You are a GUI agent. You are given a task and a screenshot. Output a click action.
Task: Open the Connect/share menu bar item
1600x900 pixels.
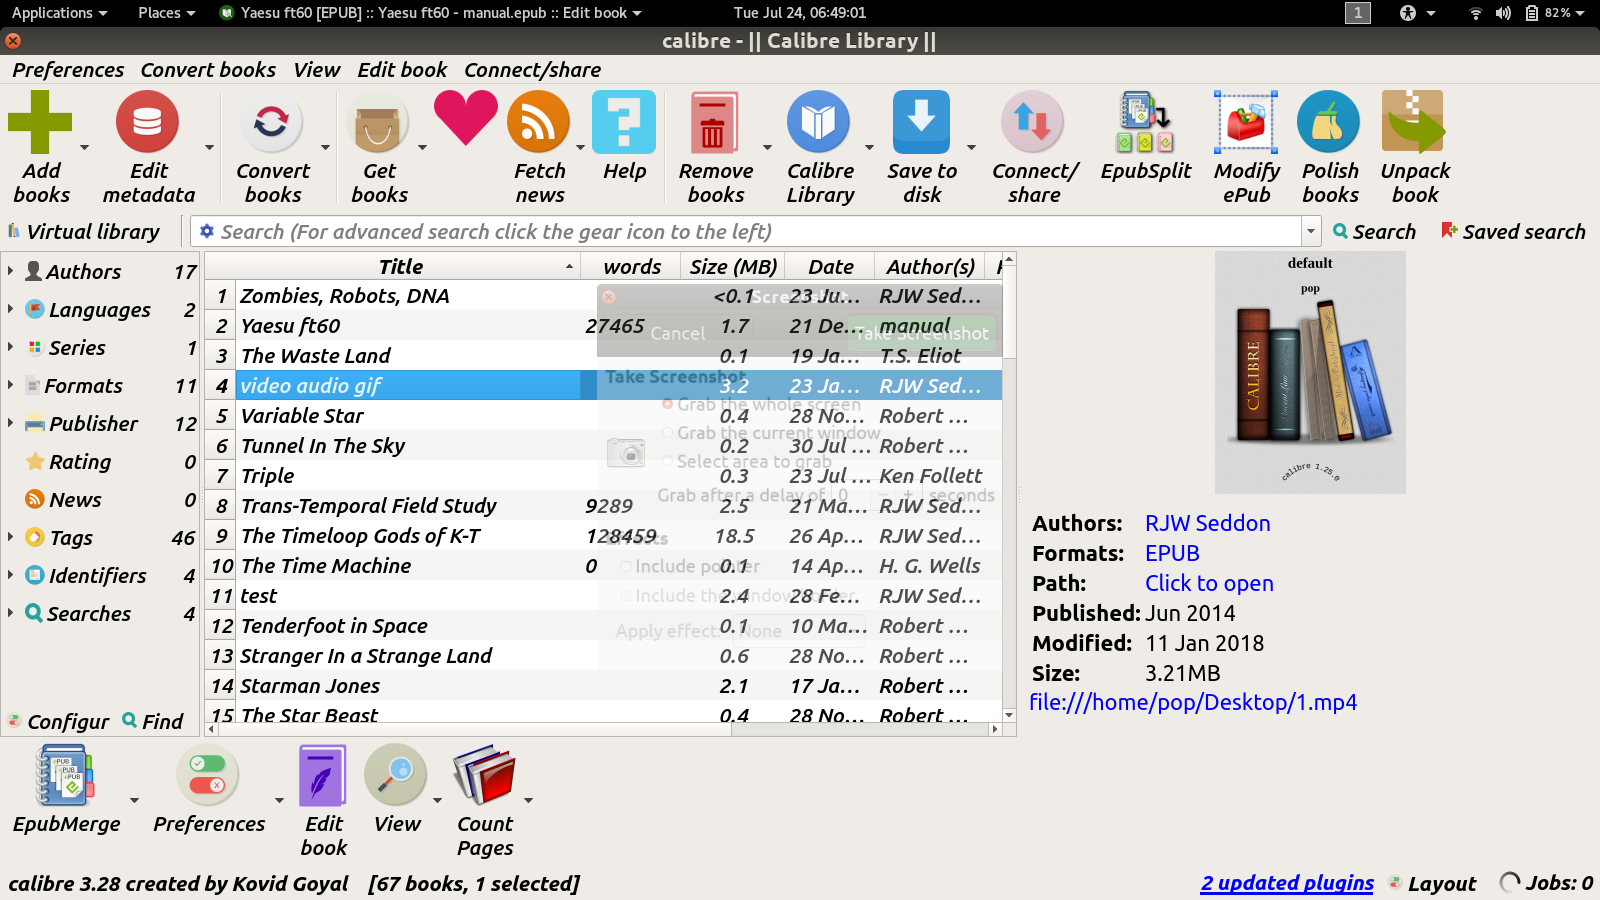532,70
